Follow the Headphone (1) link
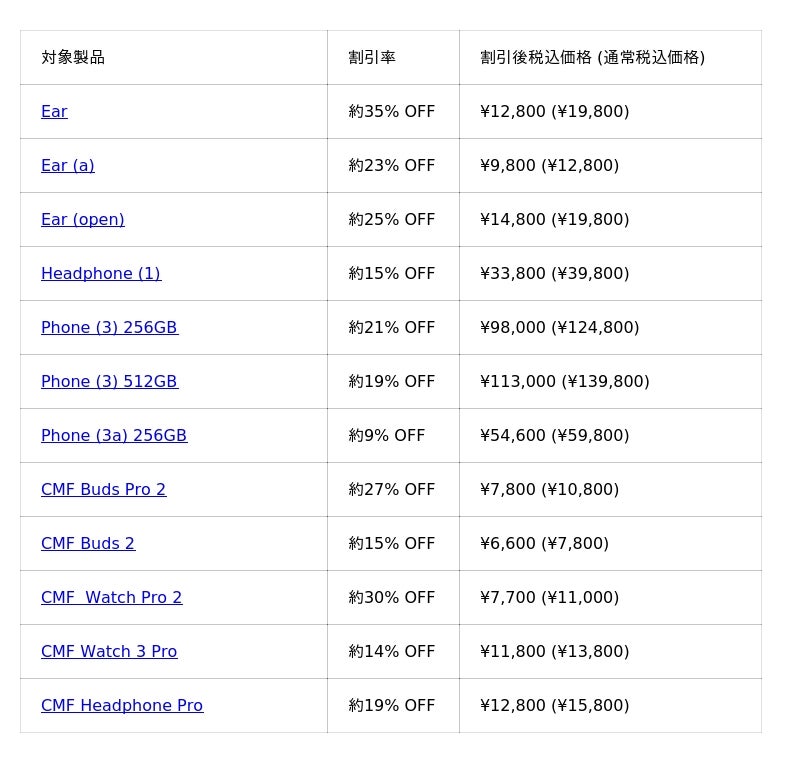 click(101, 274)
